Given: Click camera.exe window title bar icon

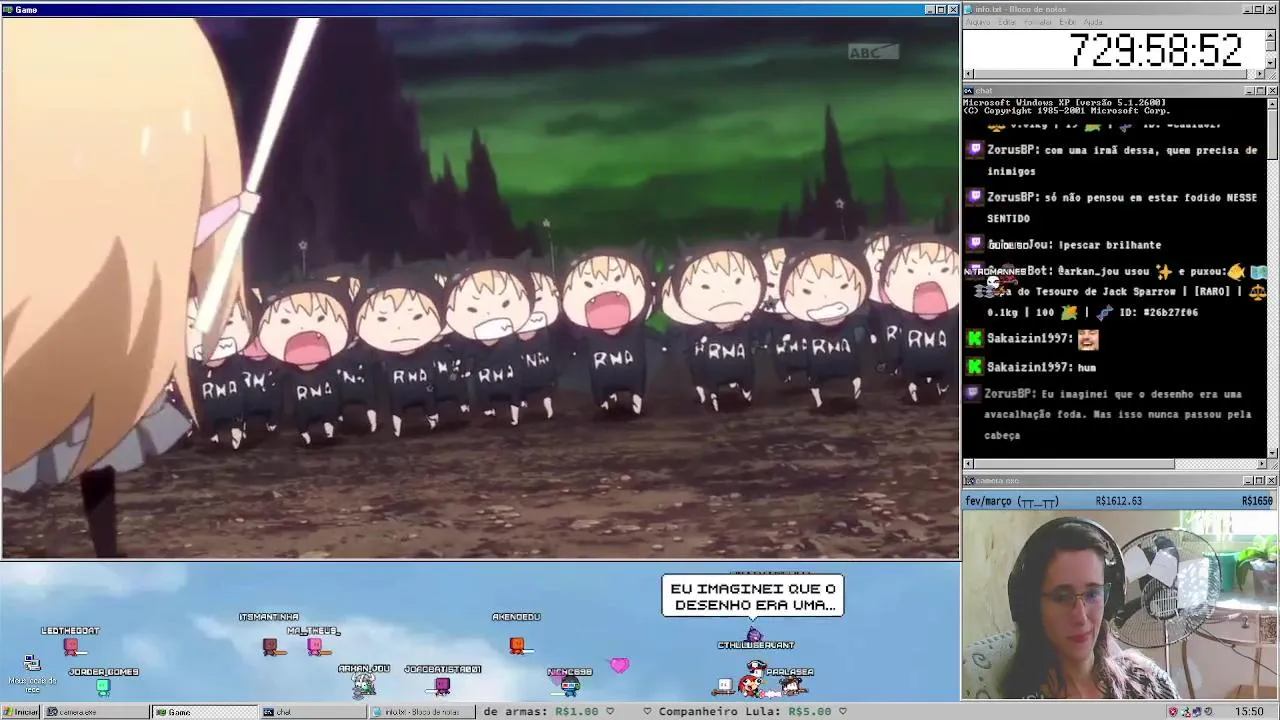Looking at the screenshot, I should (969, 481).
